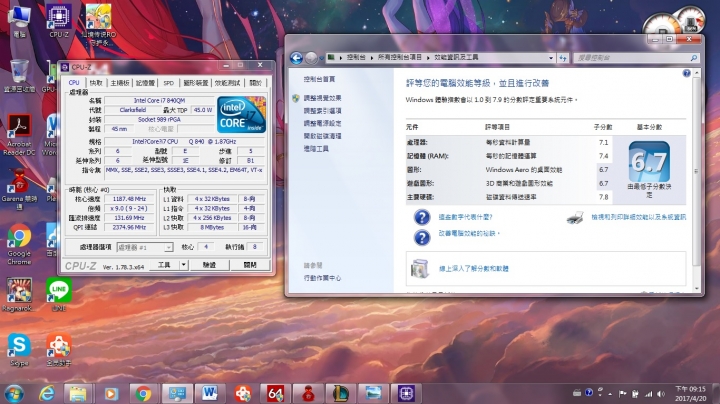Click the 驗證 button in CPU-Z
The width and height of the screenshot is (720, 404).
click(x=209, y=265)
